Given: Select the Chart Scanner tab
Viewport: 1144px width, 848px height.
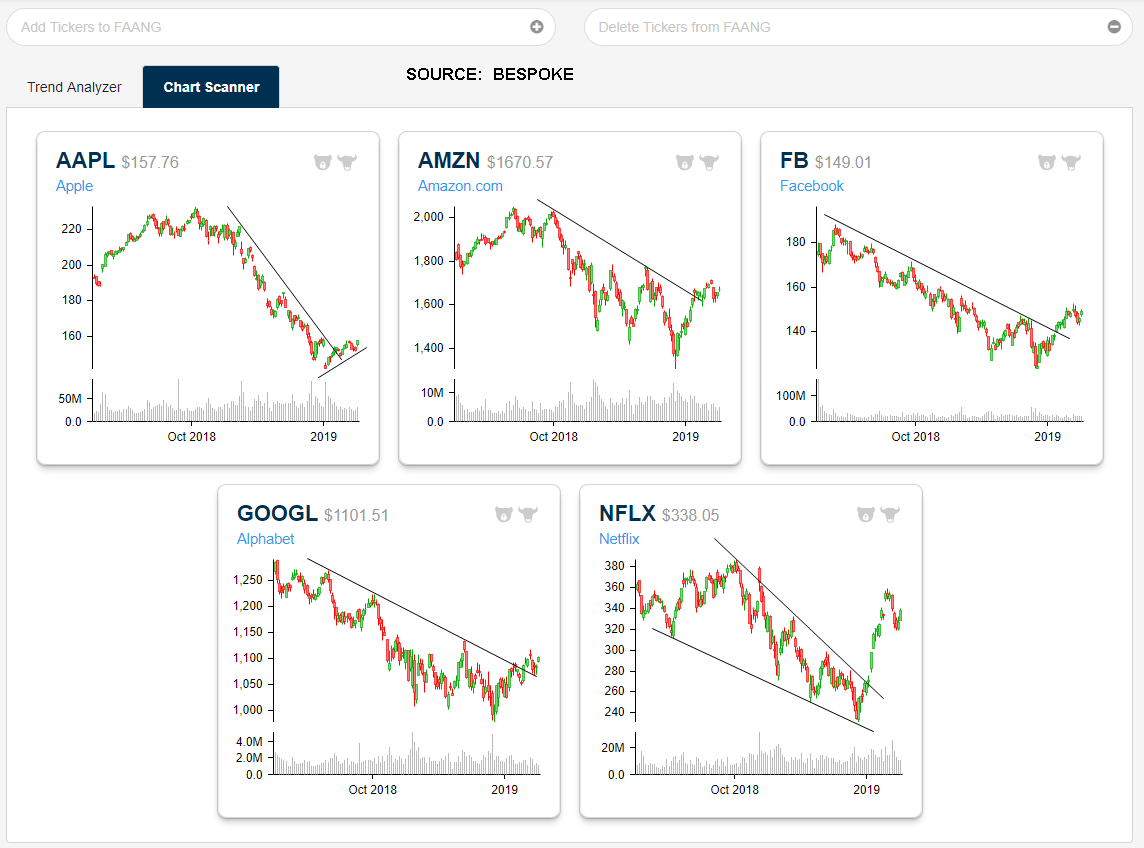Looking at the screenshot, I should [211, 87].
